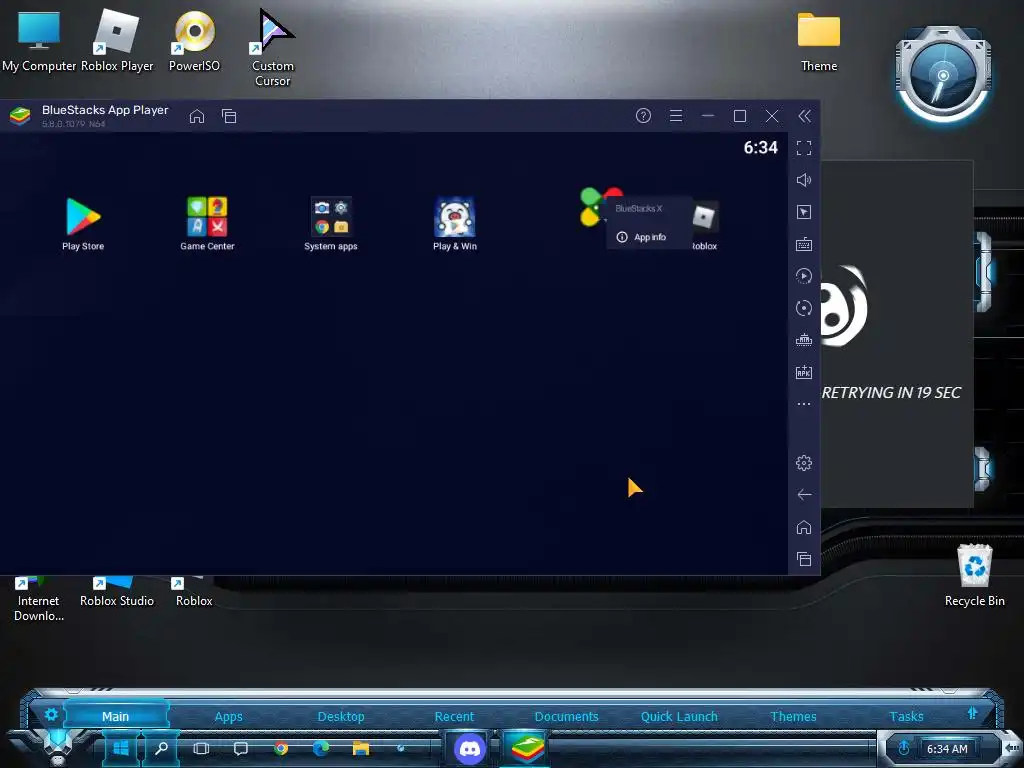The height and width of the screenshot is (768, 1024).
Task: Switch to the Apps tab in the dock
Action: 229,716
